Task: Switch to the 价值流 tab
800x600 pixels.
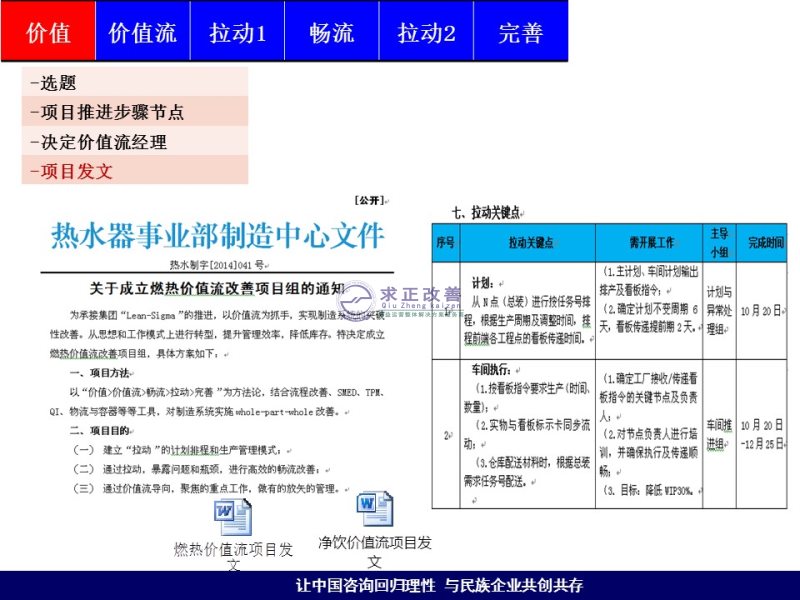Action: tap(142, 32)
